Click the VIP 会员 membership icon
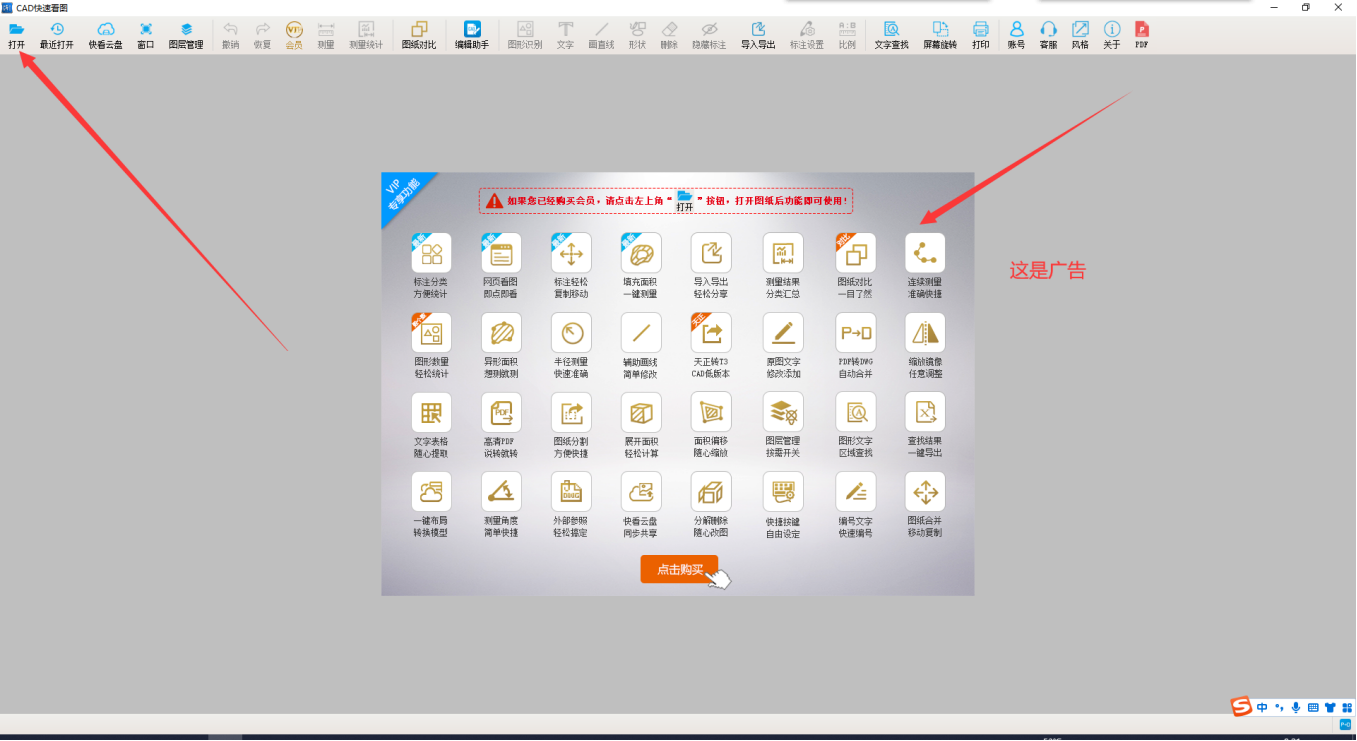 (294, 30)
